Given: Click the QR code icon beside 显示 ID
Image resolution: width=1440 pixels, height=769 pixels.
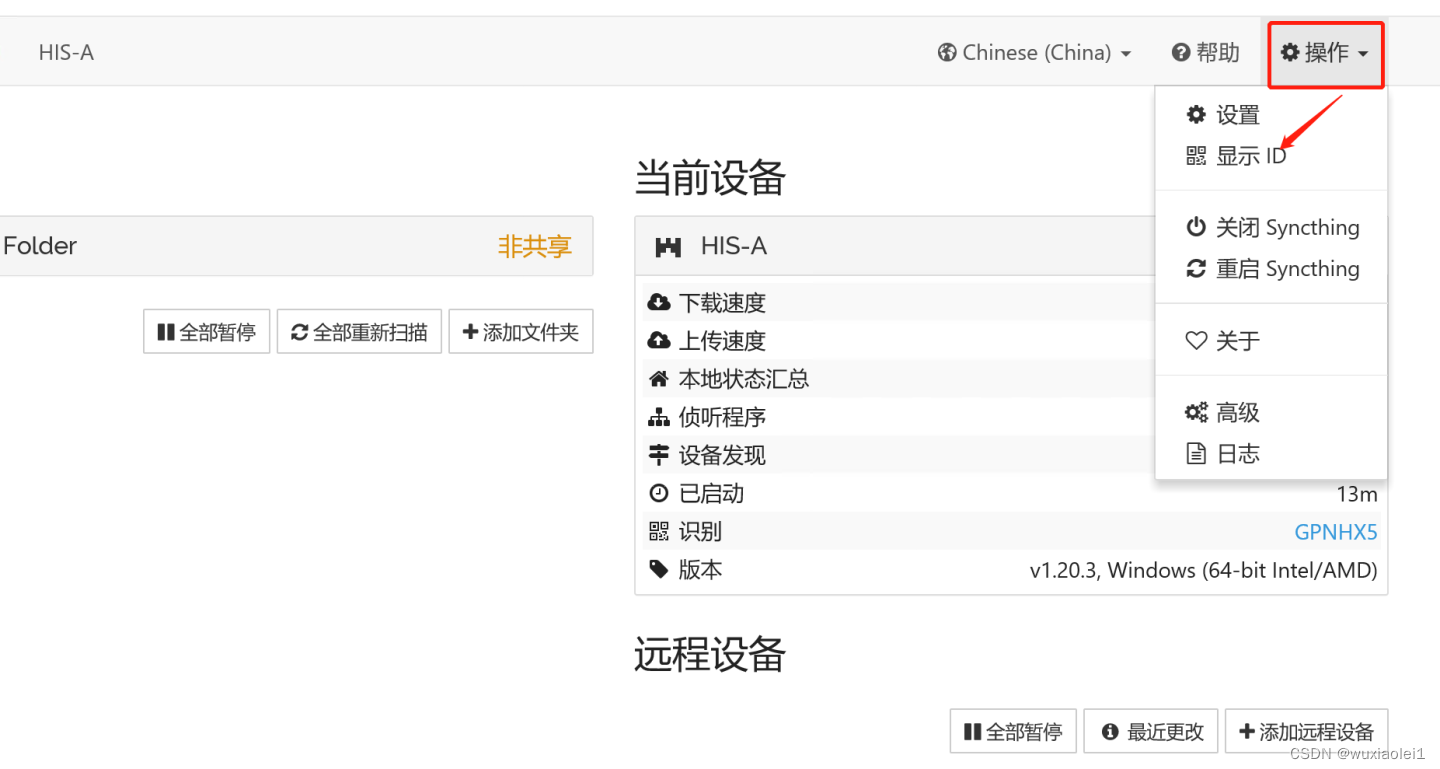Looking at the screenshot, I should click(1197, 156).
